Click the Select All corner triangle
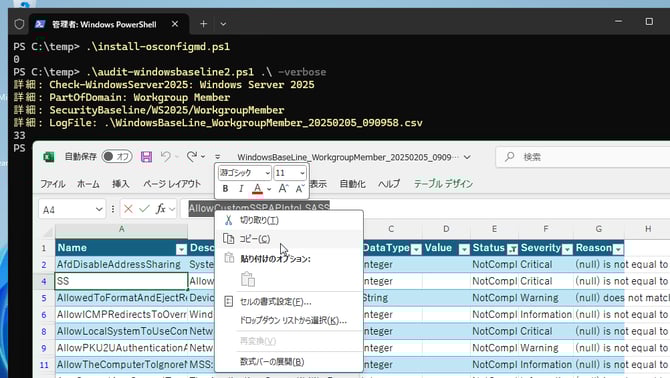This screenshot has height=378, width=670. coord(47,232)
